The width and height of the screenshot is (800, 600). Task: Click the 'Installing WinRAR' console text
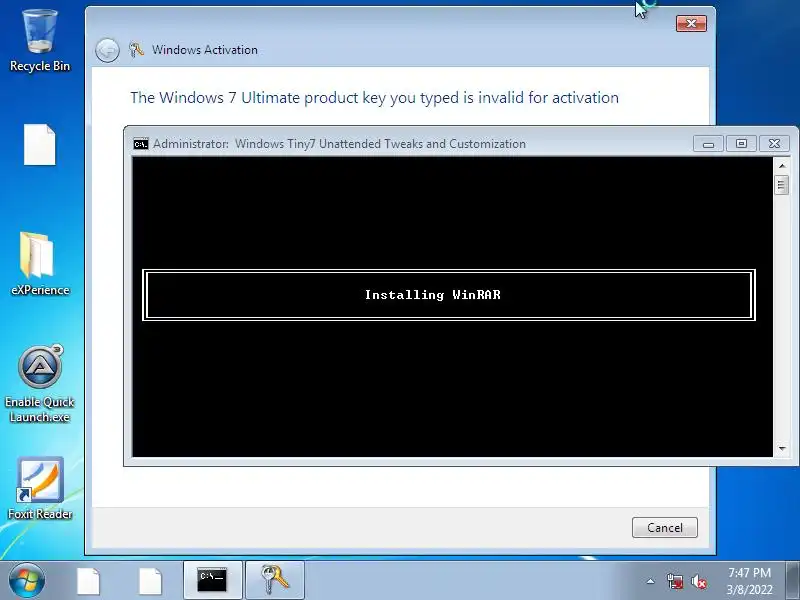point(433,295)
